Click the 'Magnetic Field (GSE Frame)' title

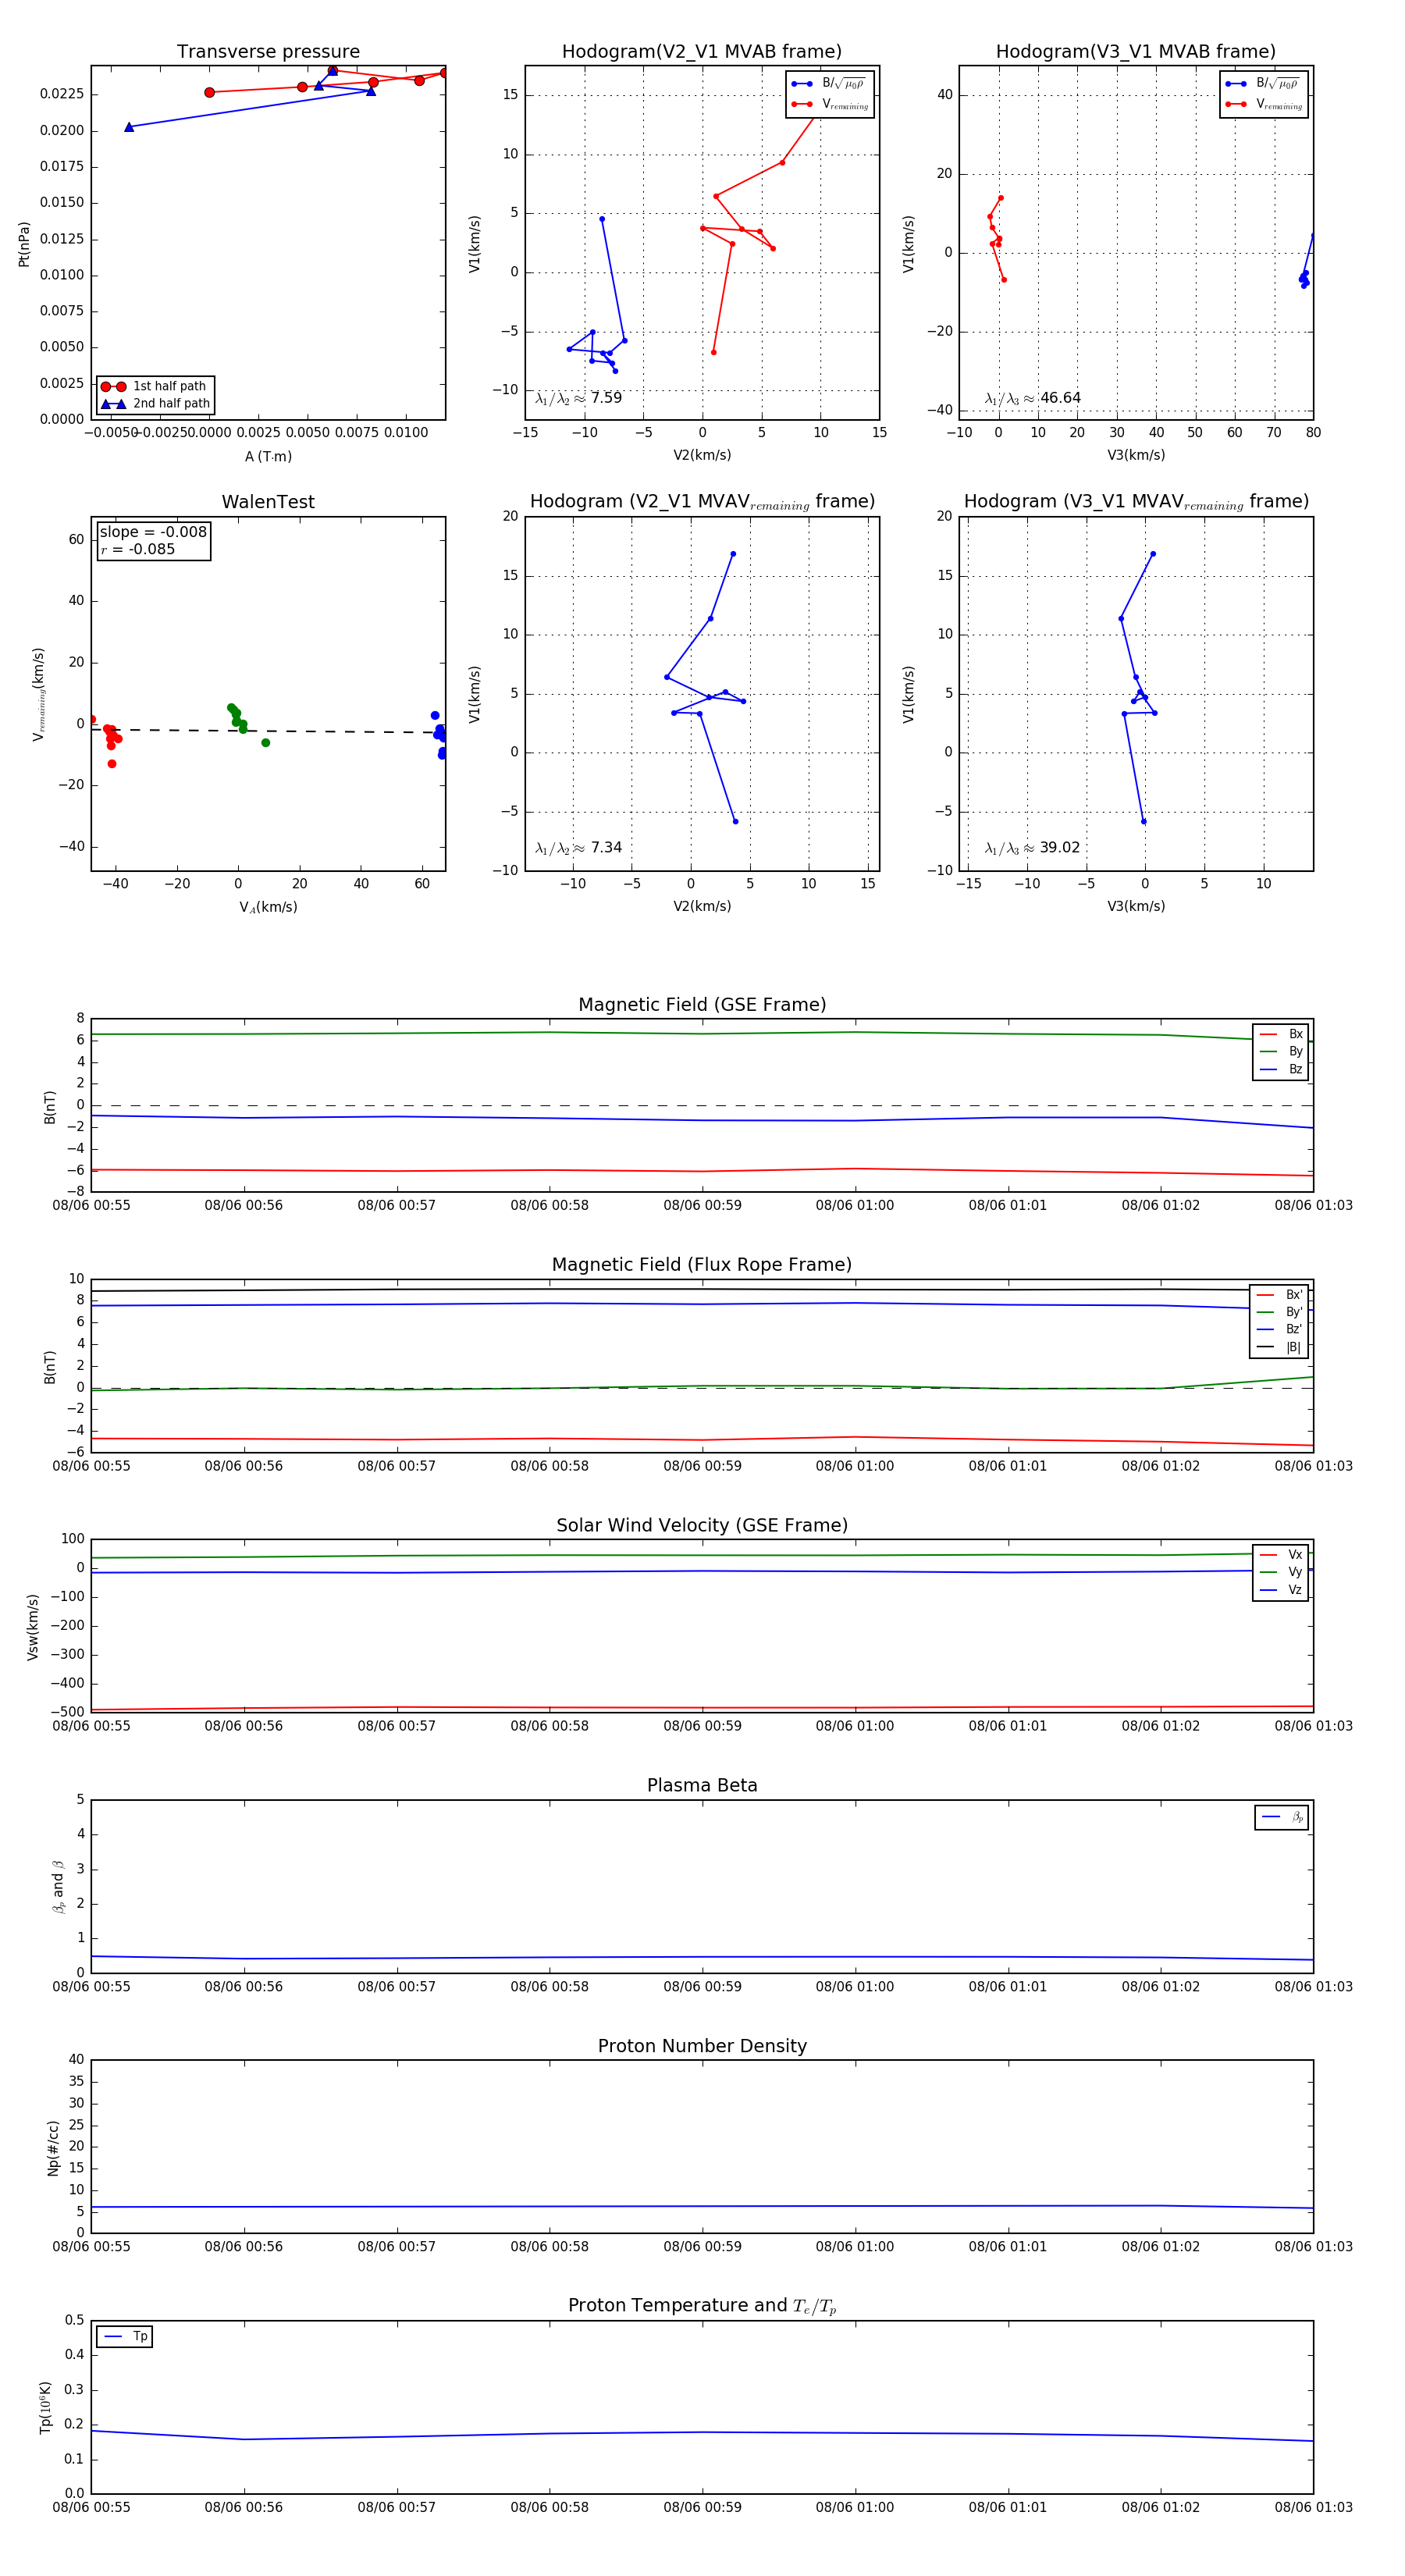tap(702, 1005)
